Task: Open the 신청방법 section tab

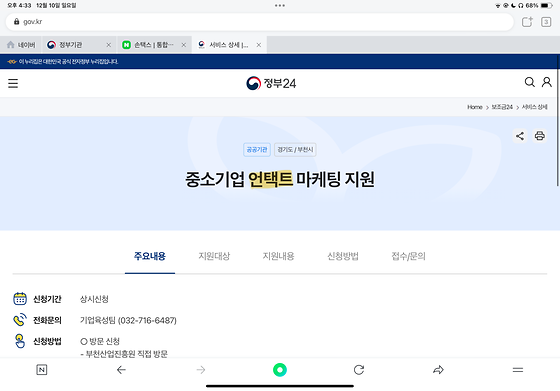Action: 343,256
